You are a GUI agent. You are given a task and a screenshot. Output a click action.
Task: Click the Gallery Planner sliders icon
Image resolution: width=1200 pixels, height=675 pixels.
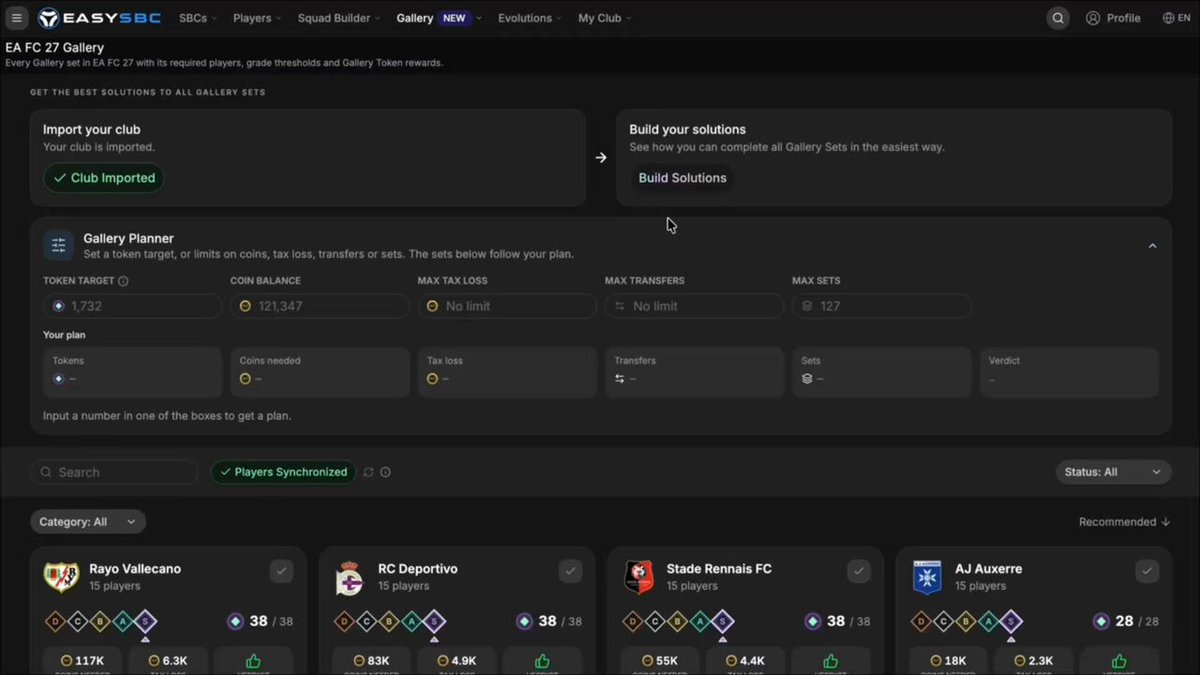click(58, 245)
